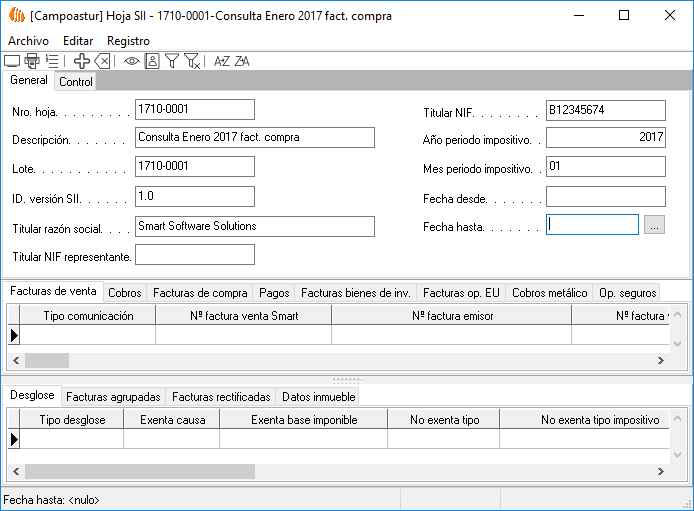Open the Facturas rectificadas tab
This screenshot has width=694, height=511.
(221, 397)
